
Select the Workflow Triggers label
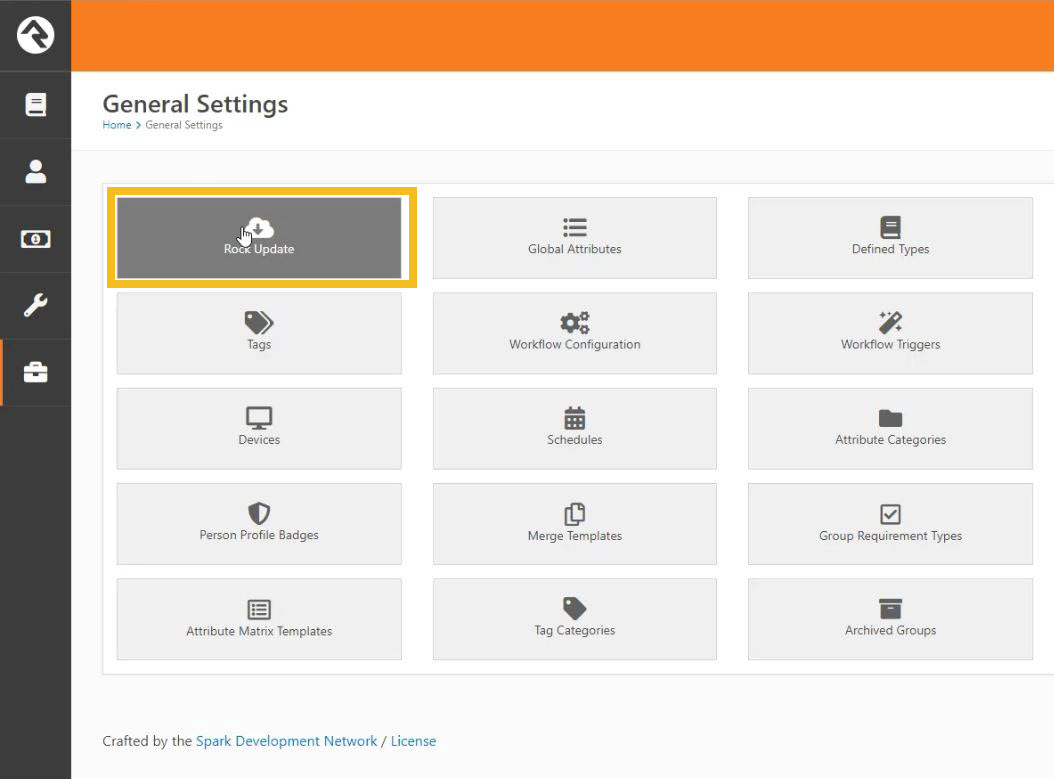(x=890, y=344)
